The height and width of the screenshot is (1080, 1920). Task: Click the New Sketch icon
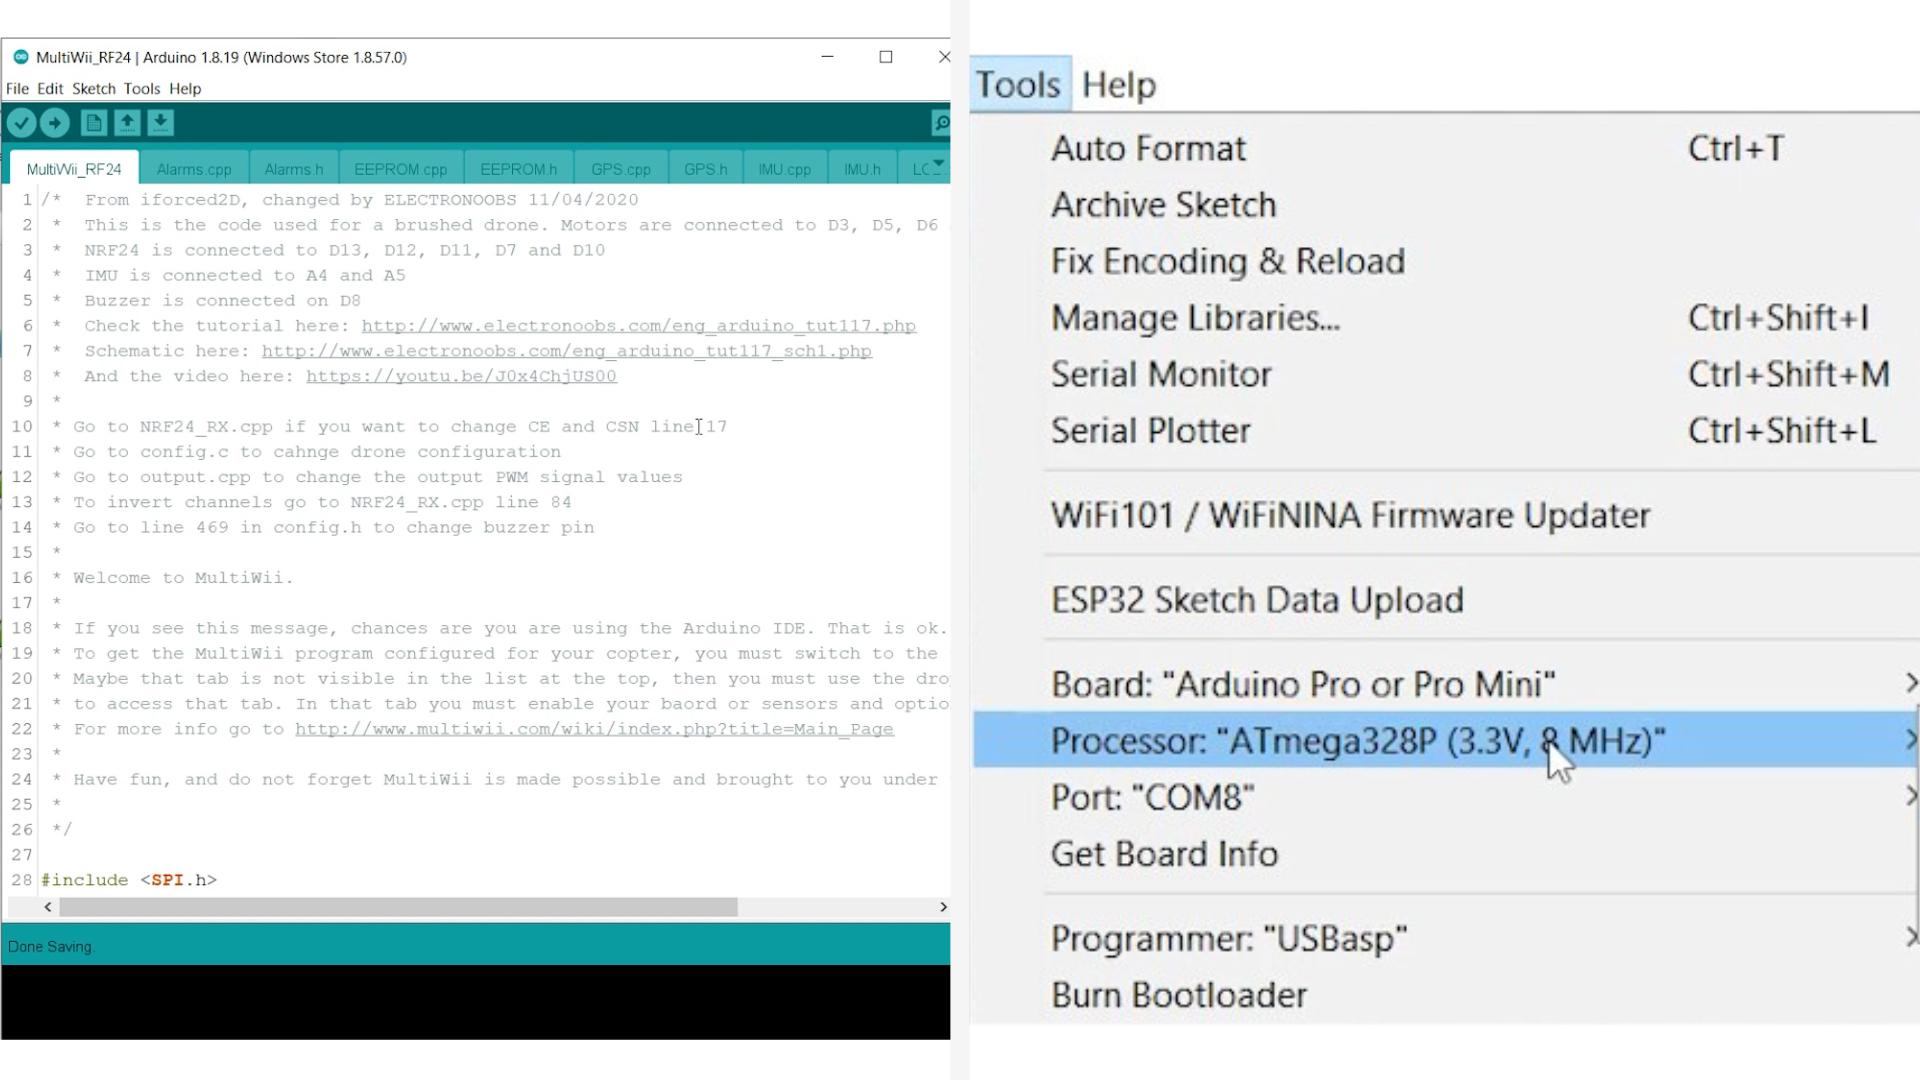pos(92,121)
